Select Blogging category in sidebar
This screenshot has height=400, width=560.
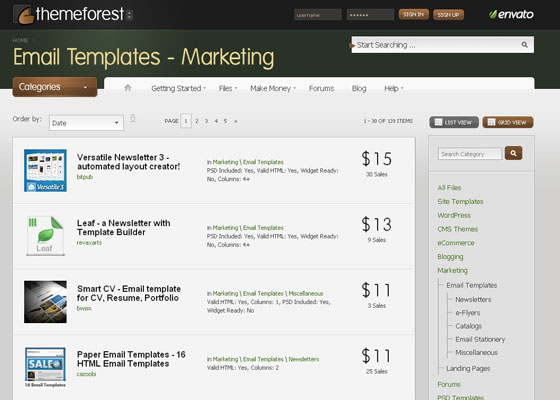pyautogui.click(x=450, y=256)
